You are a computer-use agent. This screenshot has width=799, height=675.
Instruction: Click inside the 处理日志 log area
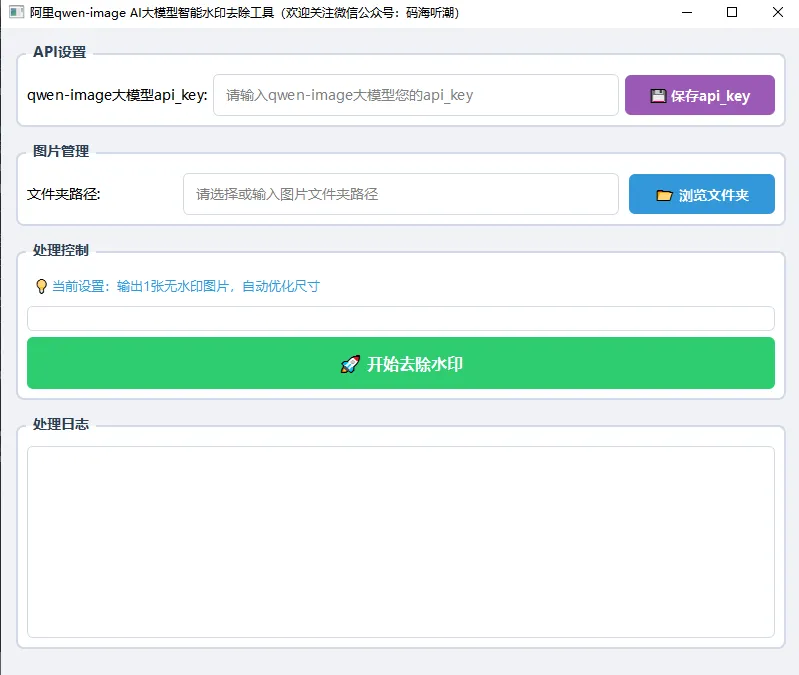click(x=401, y=542)
